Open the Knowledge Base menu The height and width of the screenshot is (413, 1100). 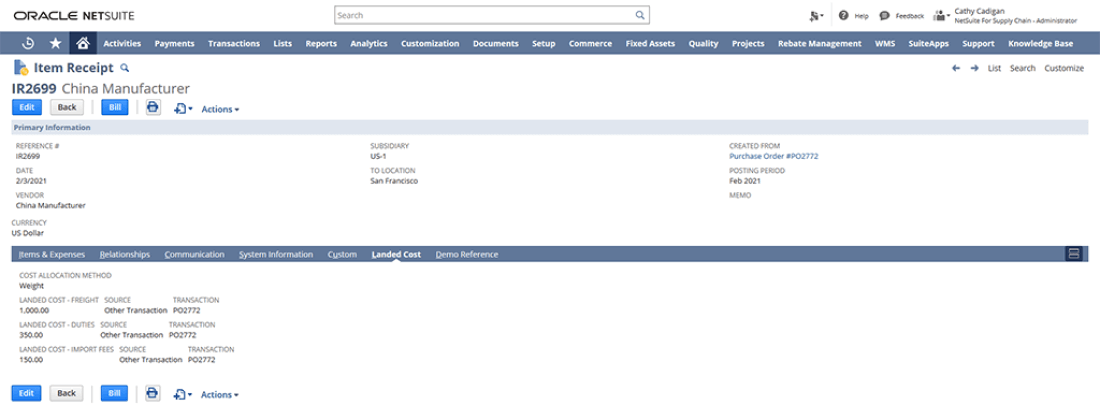pyautogui.click(x=1040, y=43)
